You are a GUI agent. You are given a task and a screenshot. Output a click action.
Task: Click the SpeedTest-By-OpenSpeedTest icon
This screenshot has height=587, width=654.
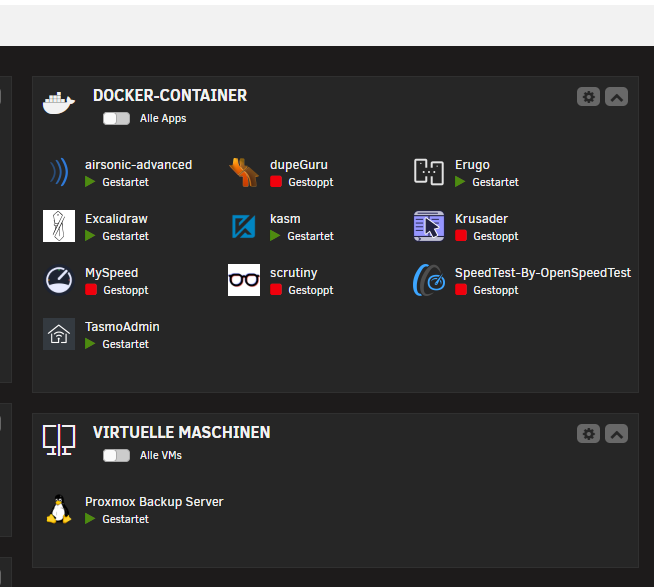tap(429, 280)
